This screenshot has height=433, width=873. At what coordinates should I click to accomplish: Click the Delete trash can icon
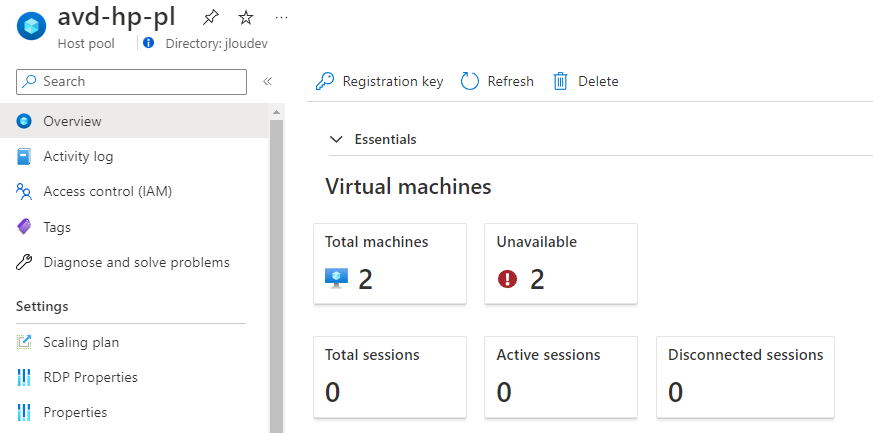pos(560,81)
